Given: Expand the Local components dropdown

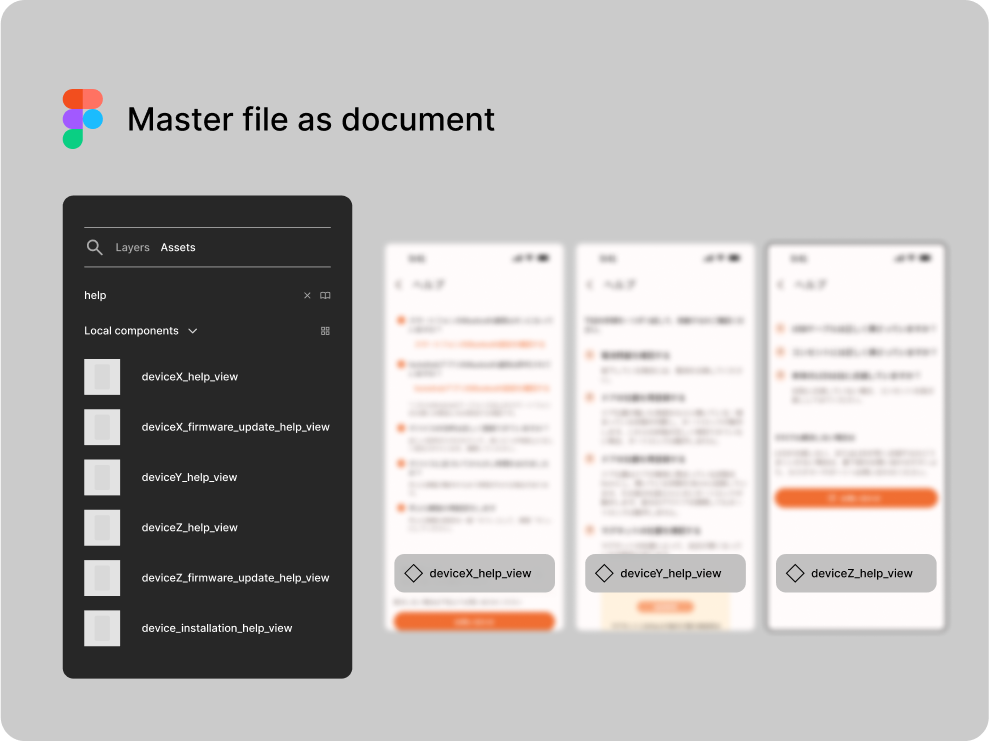Looking at the screenshot, I should click(193, 330).
